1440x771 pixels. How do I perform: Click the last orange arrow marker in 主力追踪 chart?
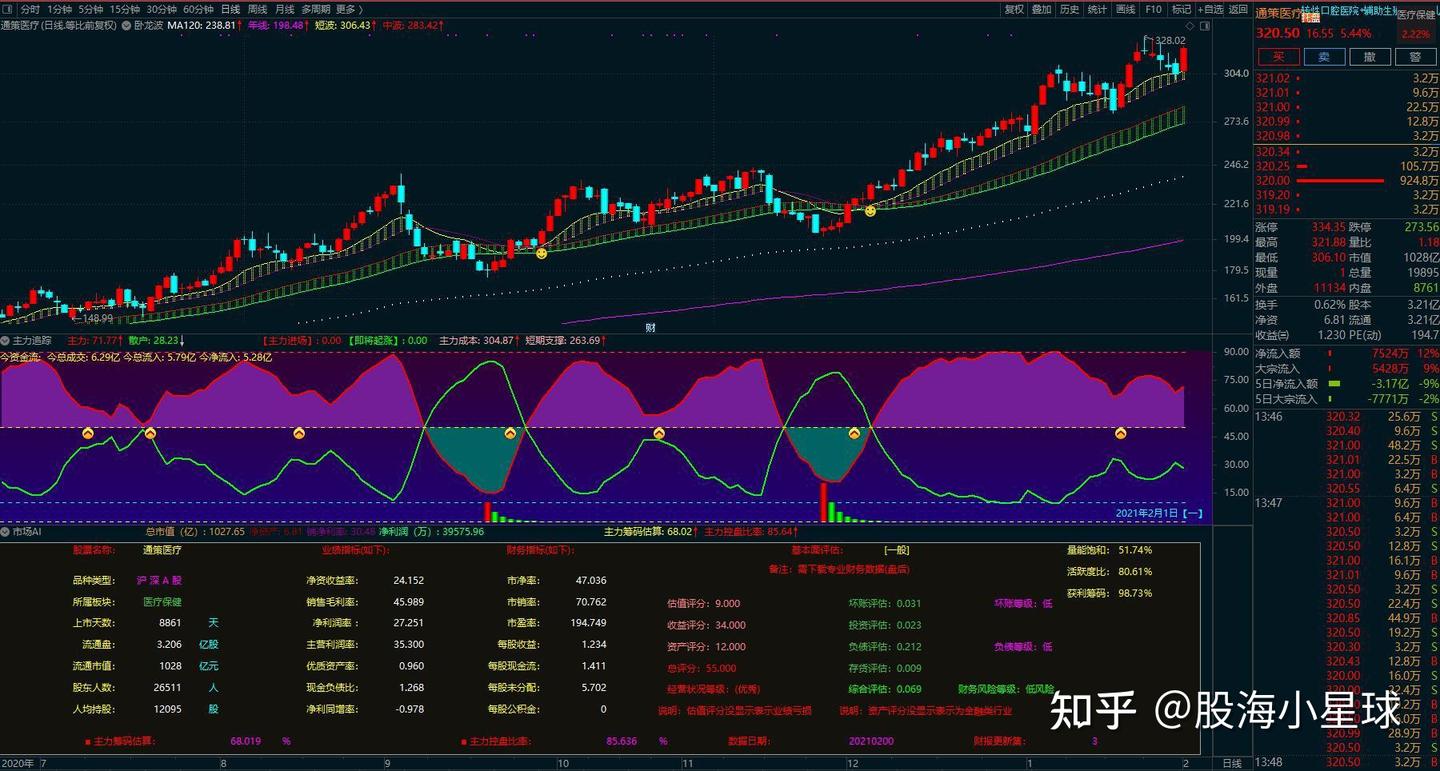pos(1120,433)
